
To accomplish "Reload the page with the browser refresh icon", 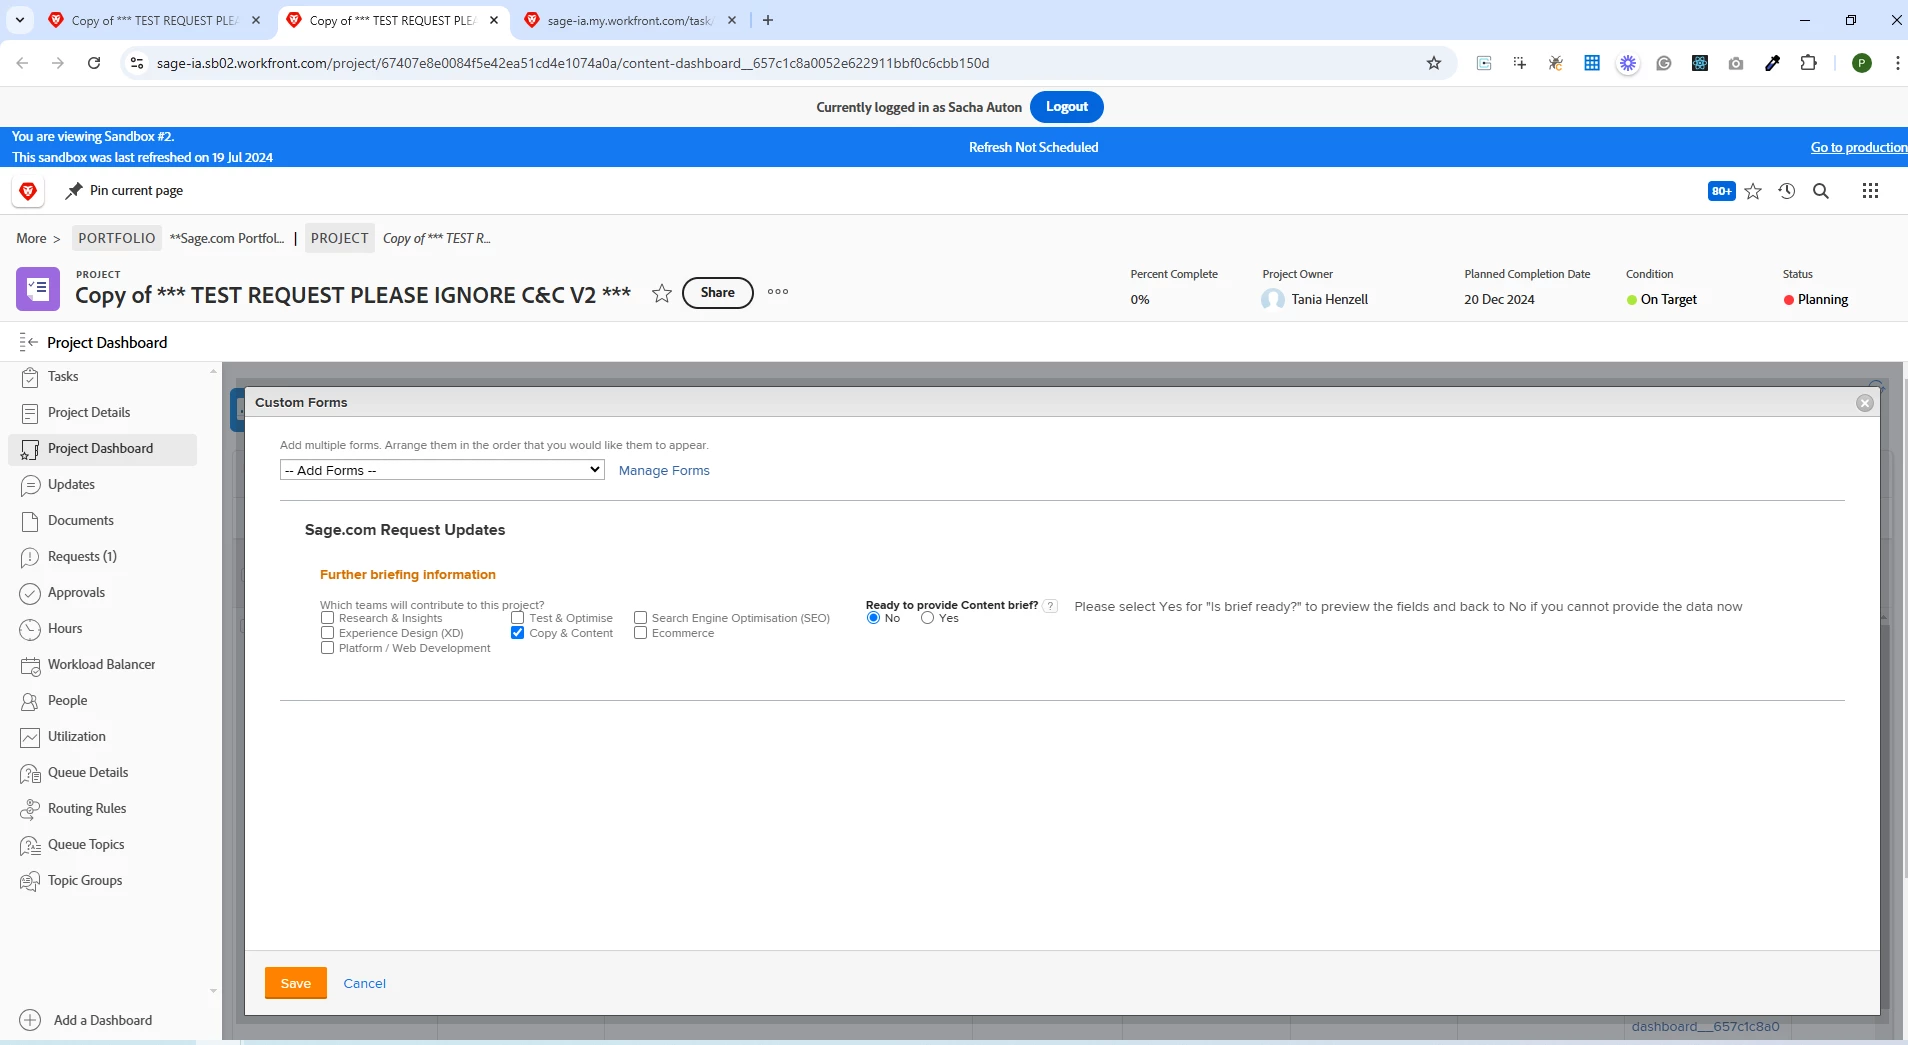I will (94, 63).
